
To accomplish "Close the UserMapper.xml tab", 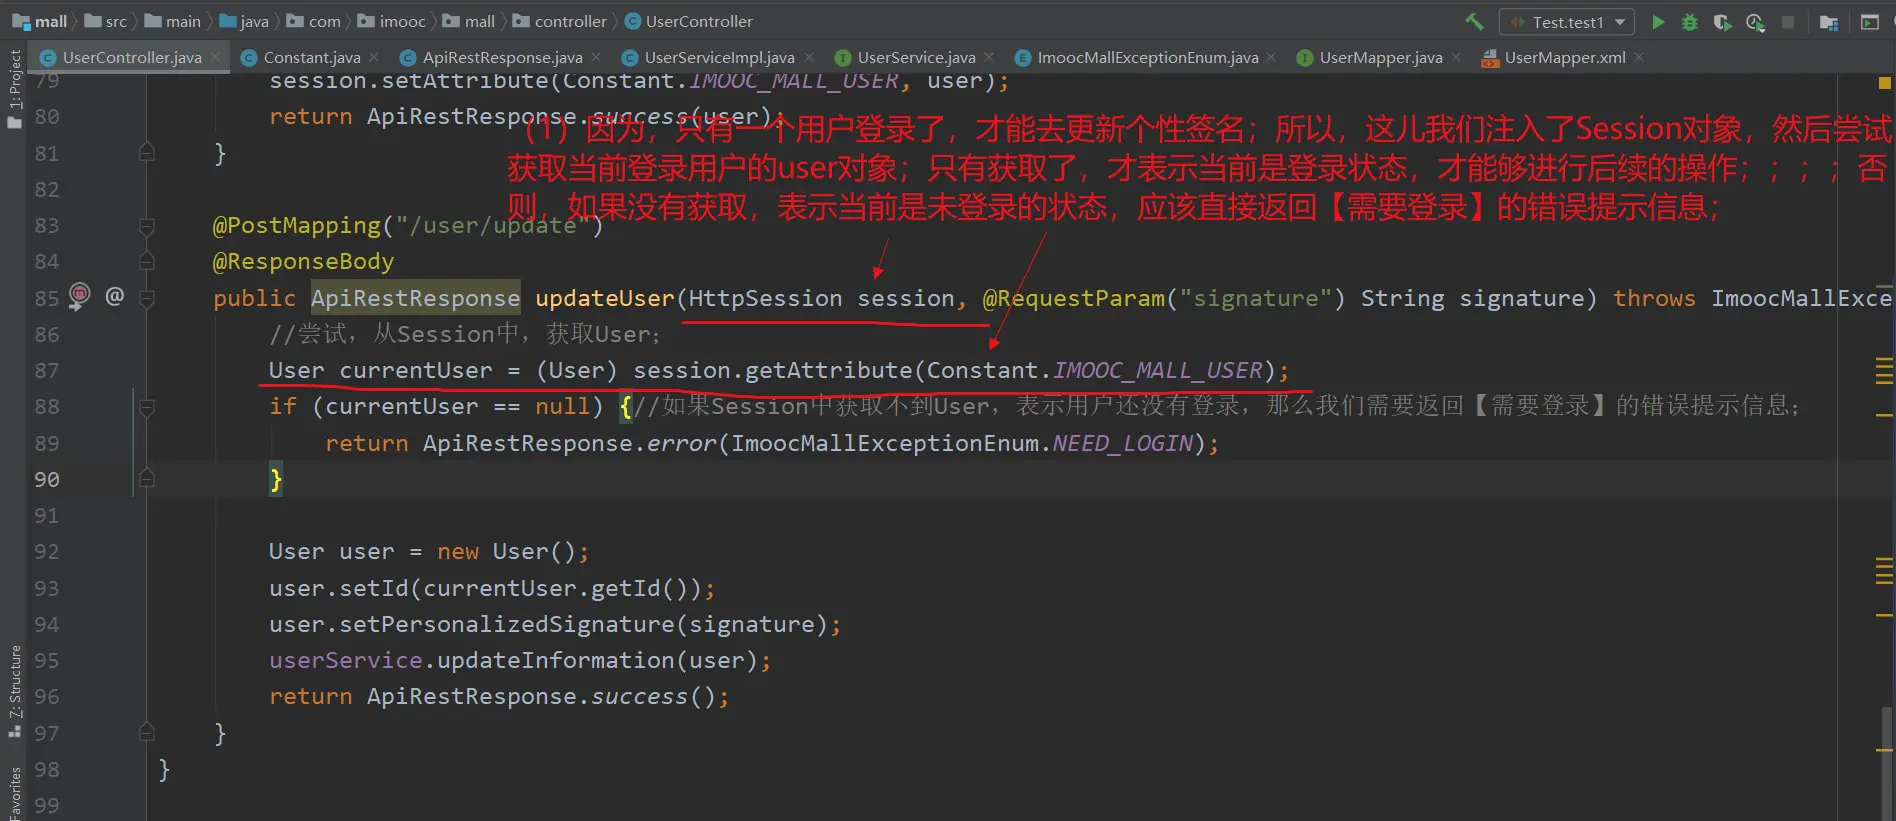I will [x=1639, y=57].
